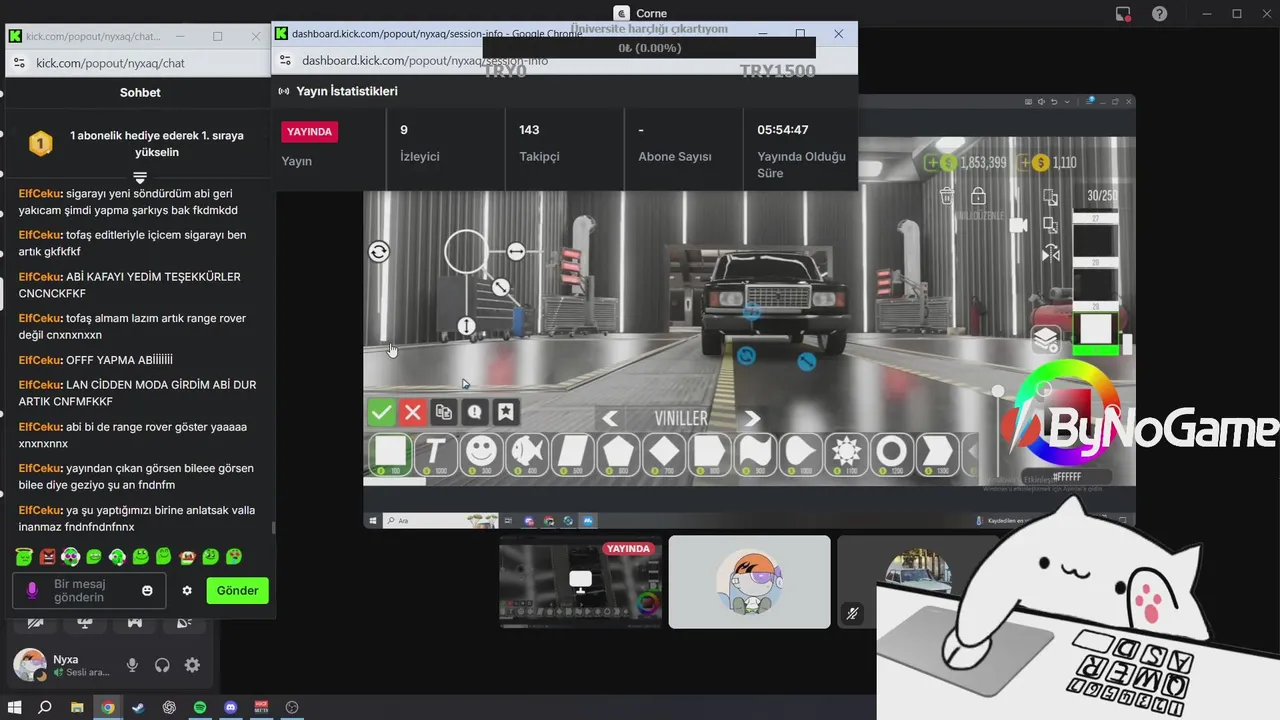
Task: Select the parallelogram vinyl shape
Action: coord(573,454)
